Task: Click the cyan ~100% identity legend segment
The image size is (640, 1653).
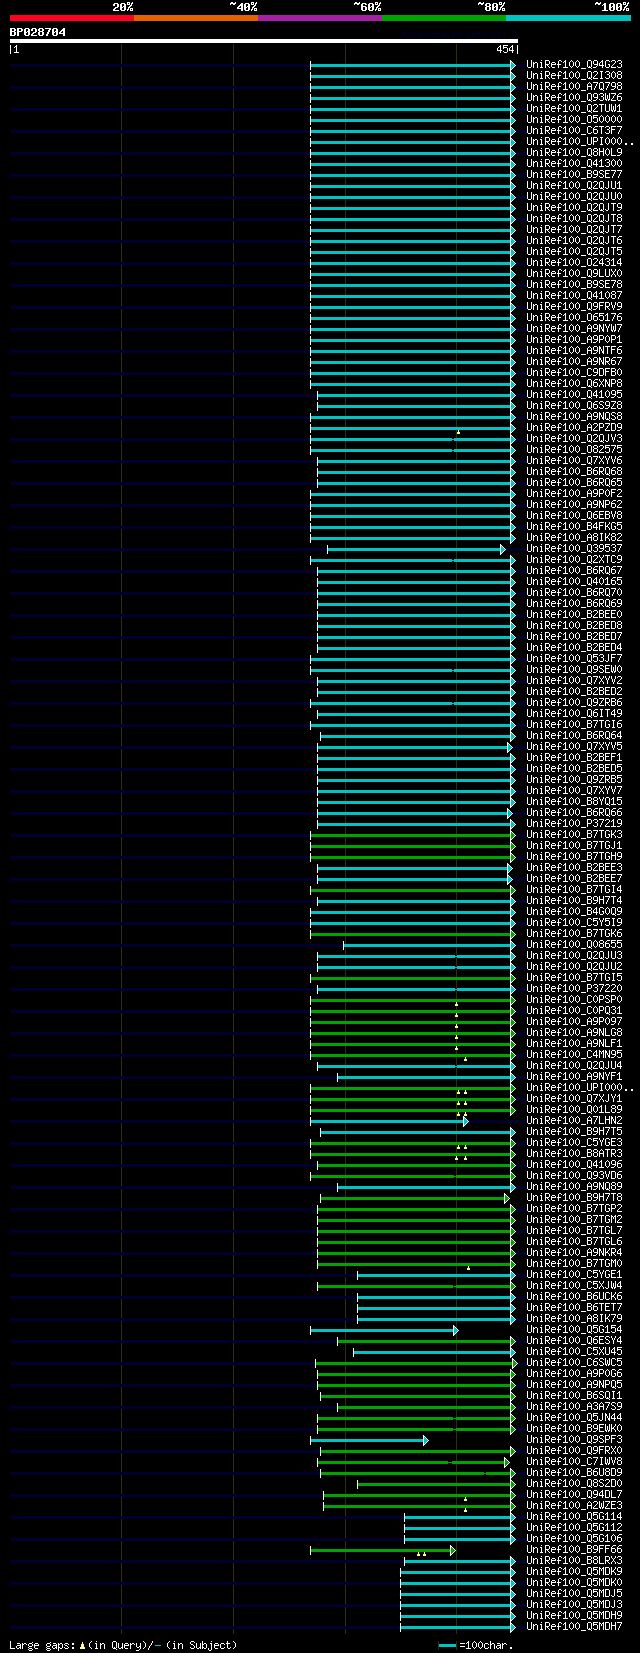Action: (568, 18)
